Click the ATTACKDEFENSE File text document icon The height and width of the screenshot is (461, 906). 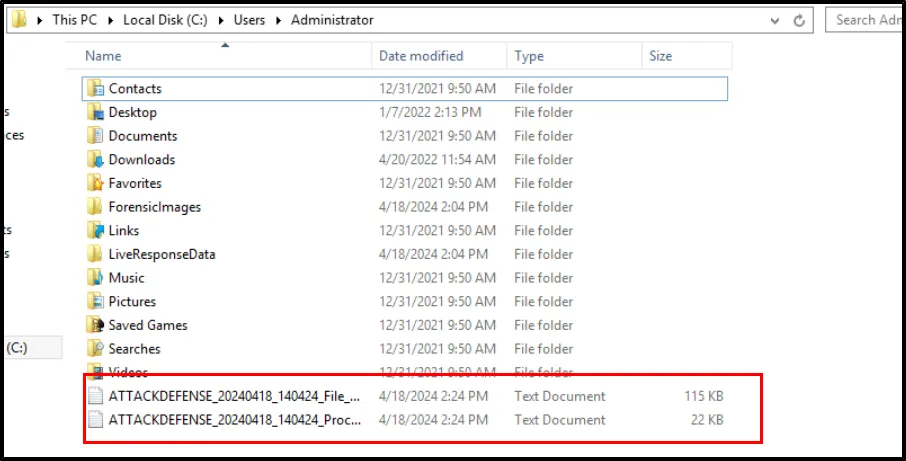click(x=95, y=397)
